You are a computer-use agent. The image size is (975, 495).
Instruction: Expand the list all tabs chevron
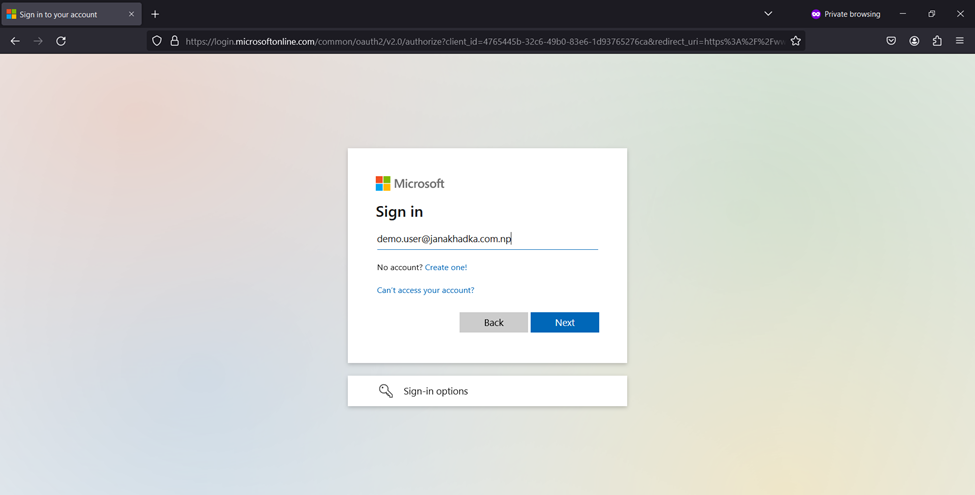[768, 14]
